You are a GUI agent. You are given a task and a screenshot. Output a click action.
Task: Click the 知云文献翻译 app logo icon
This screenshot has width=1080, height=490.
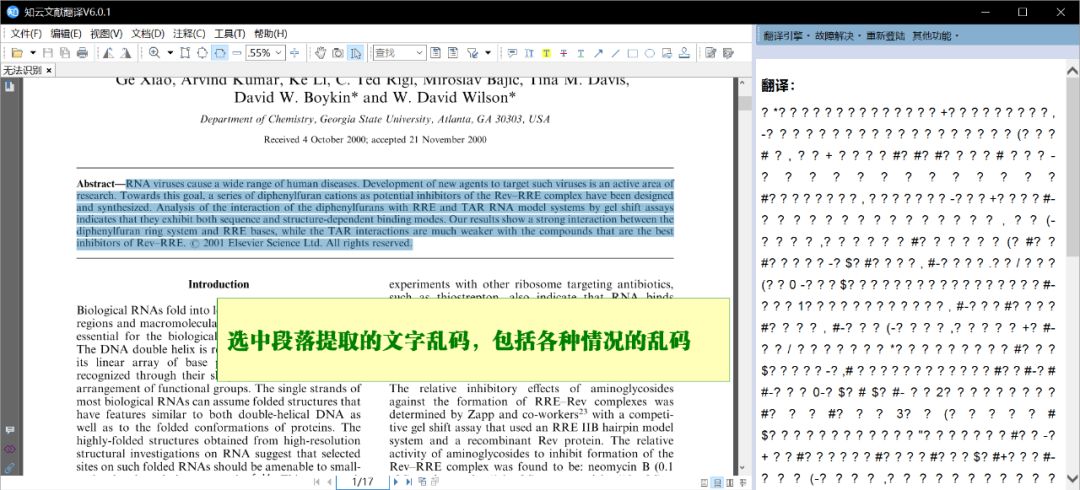tap(12, 12)
